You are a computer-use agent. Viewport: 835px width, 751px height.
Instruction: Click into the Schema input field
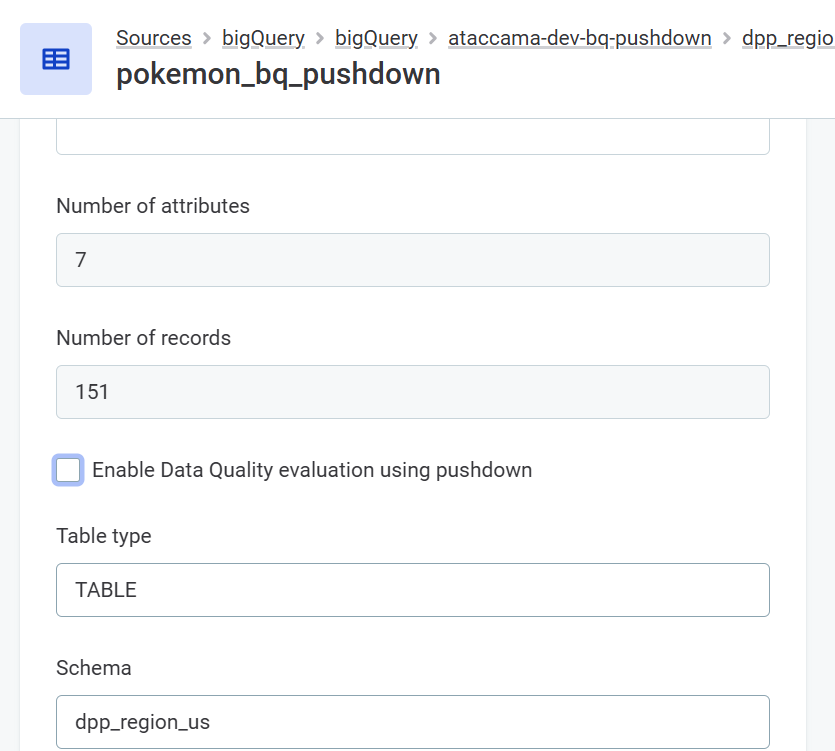coord(412,722)
